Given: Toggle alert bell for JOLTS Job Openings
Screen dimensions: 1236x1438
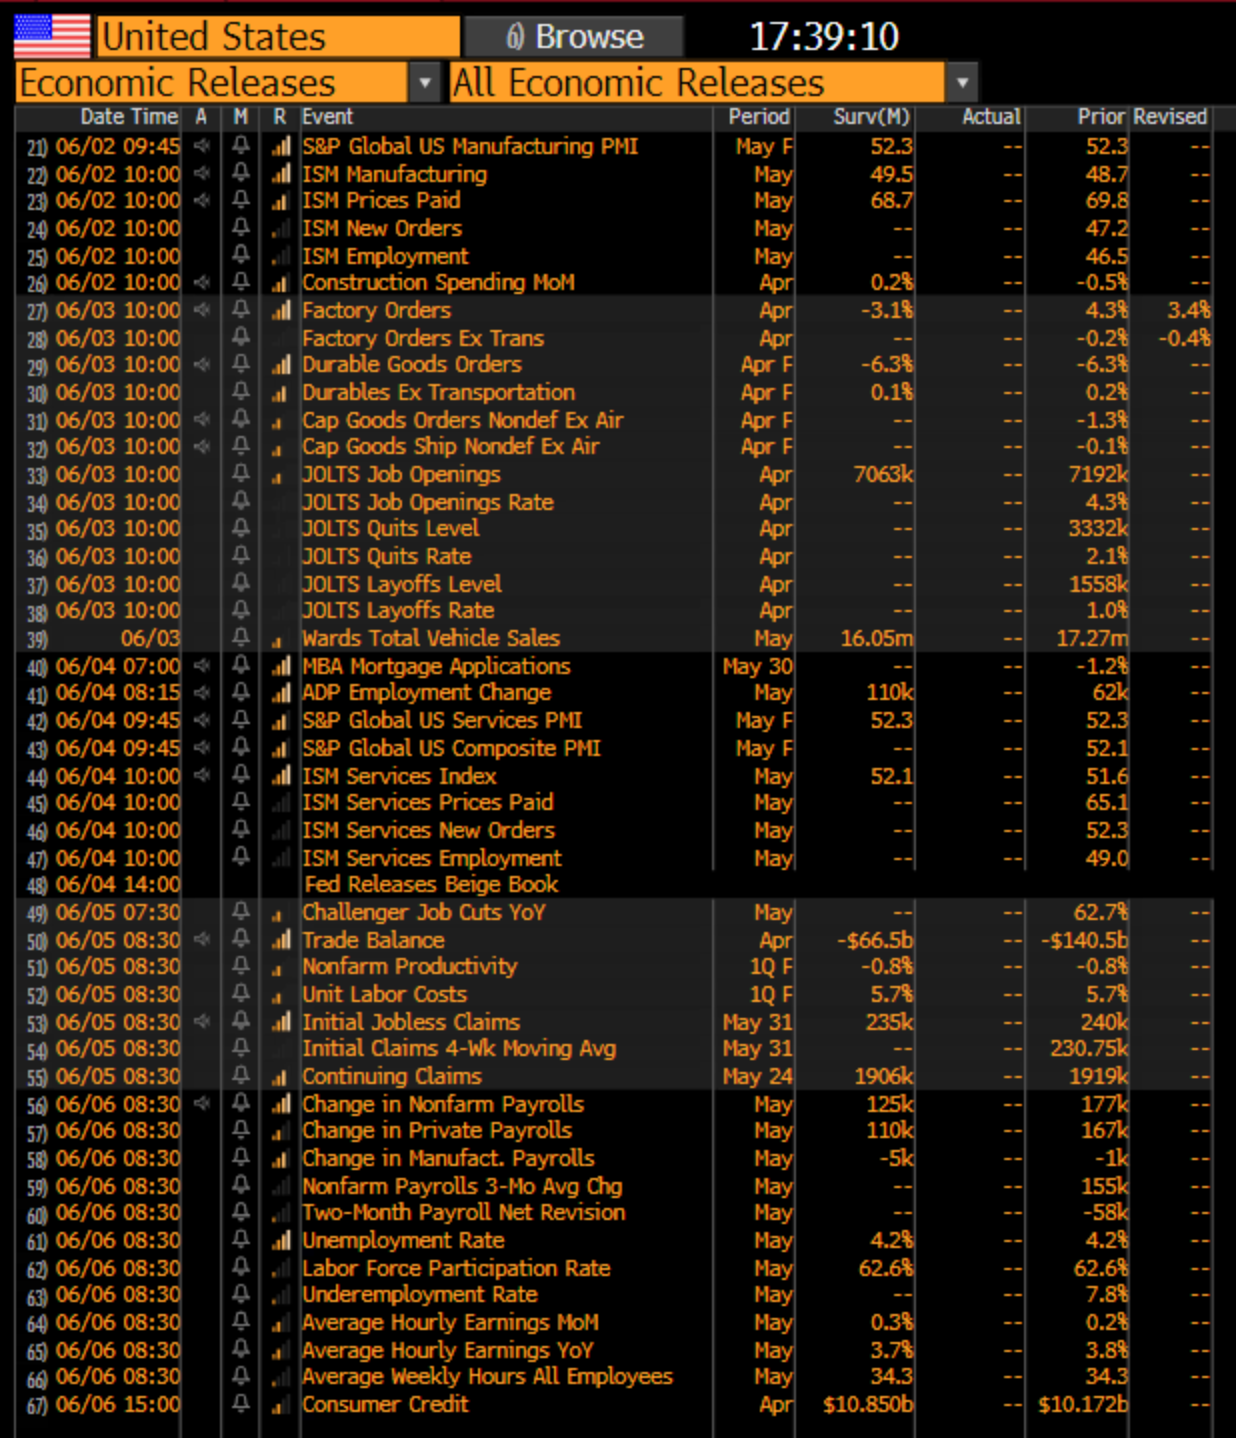Looking at the screenshot, I should pos(241,474).
